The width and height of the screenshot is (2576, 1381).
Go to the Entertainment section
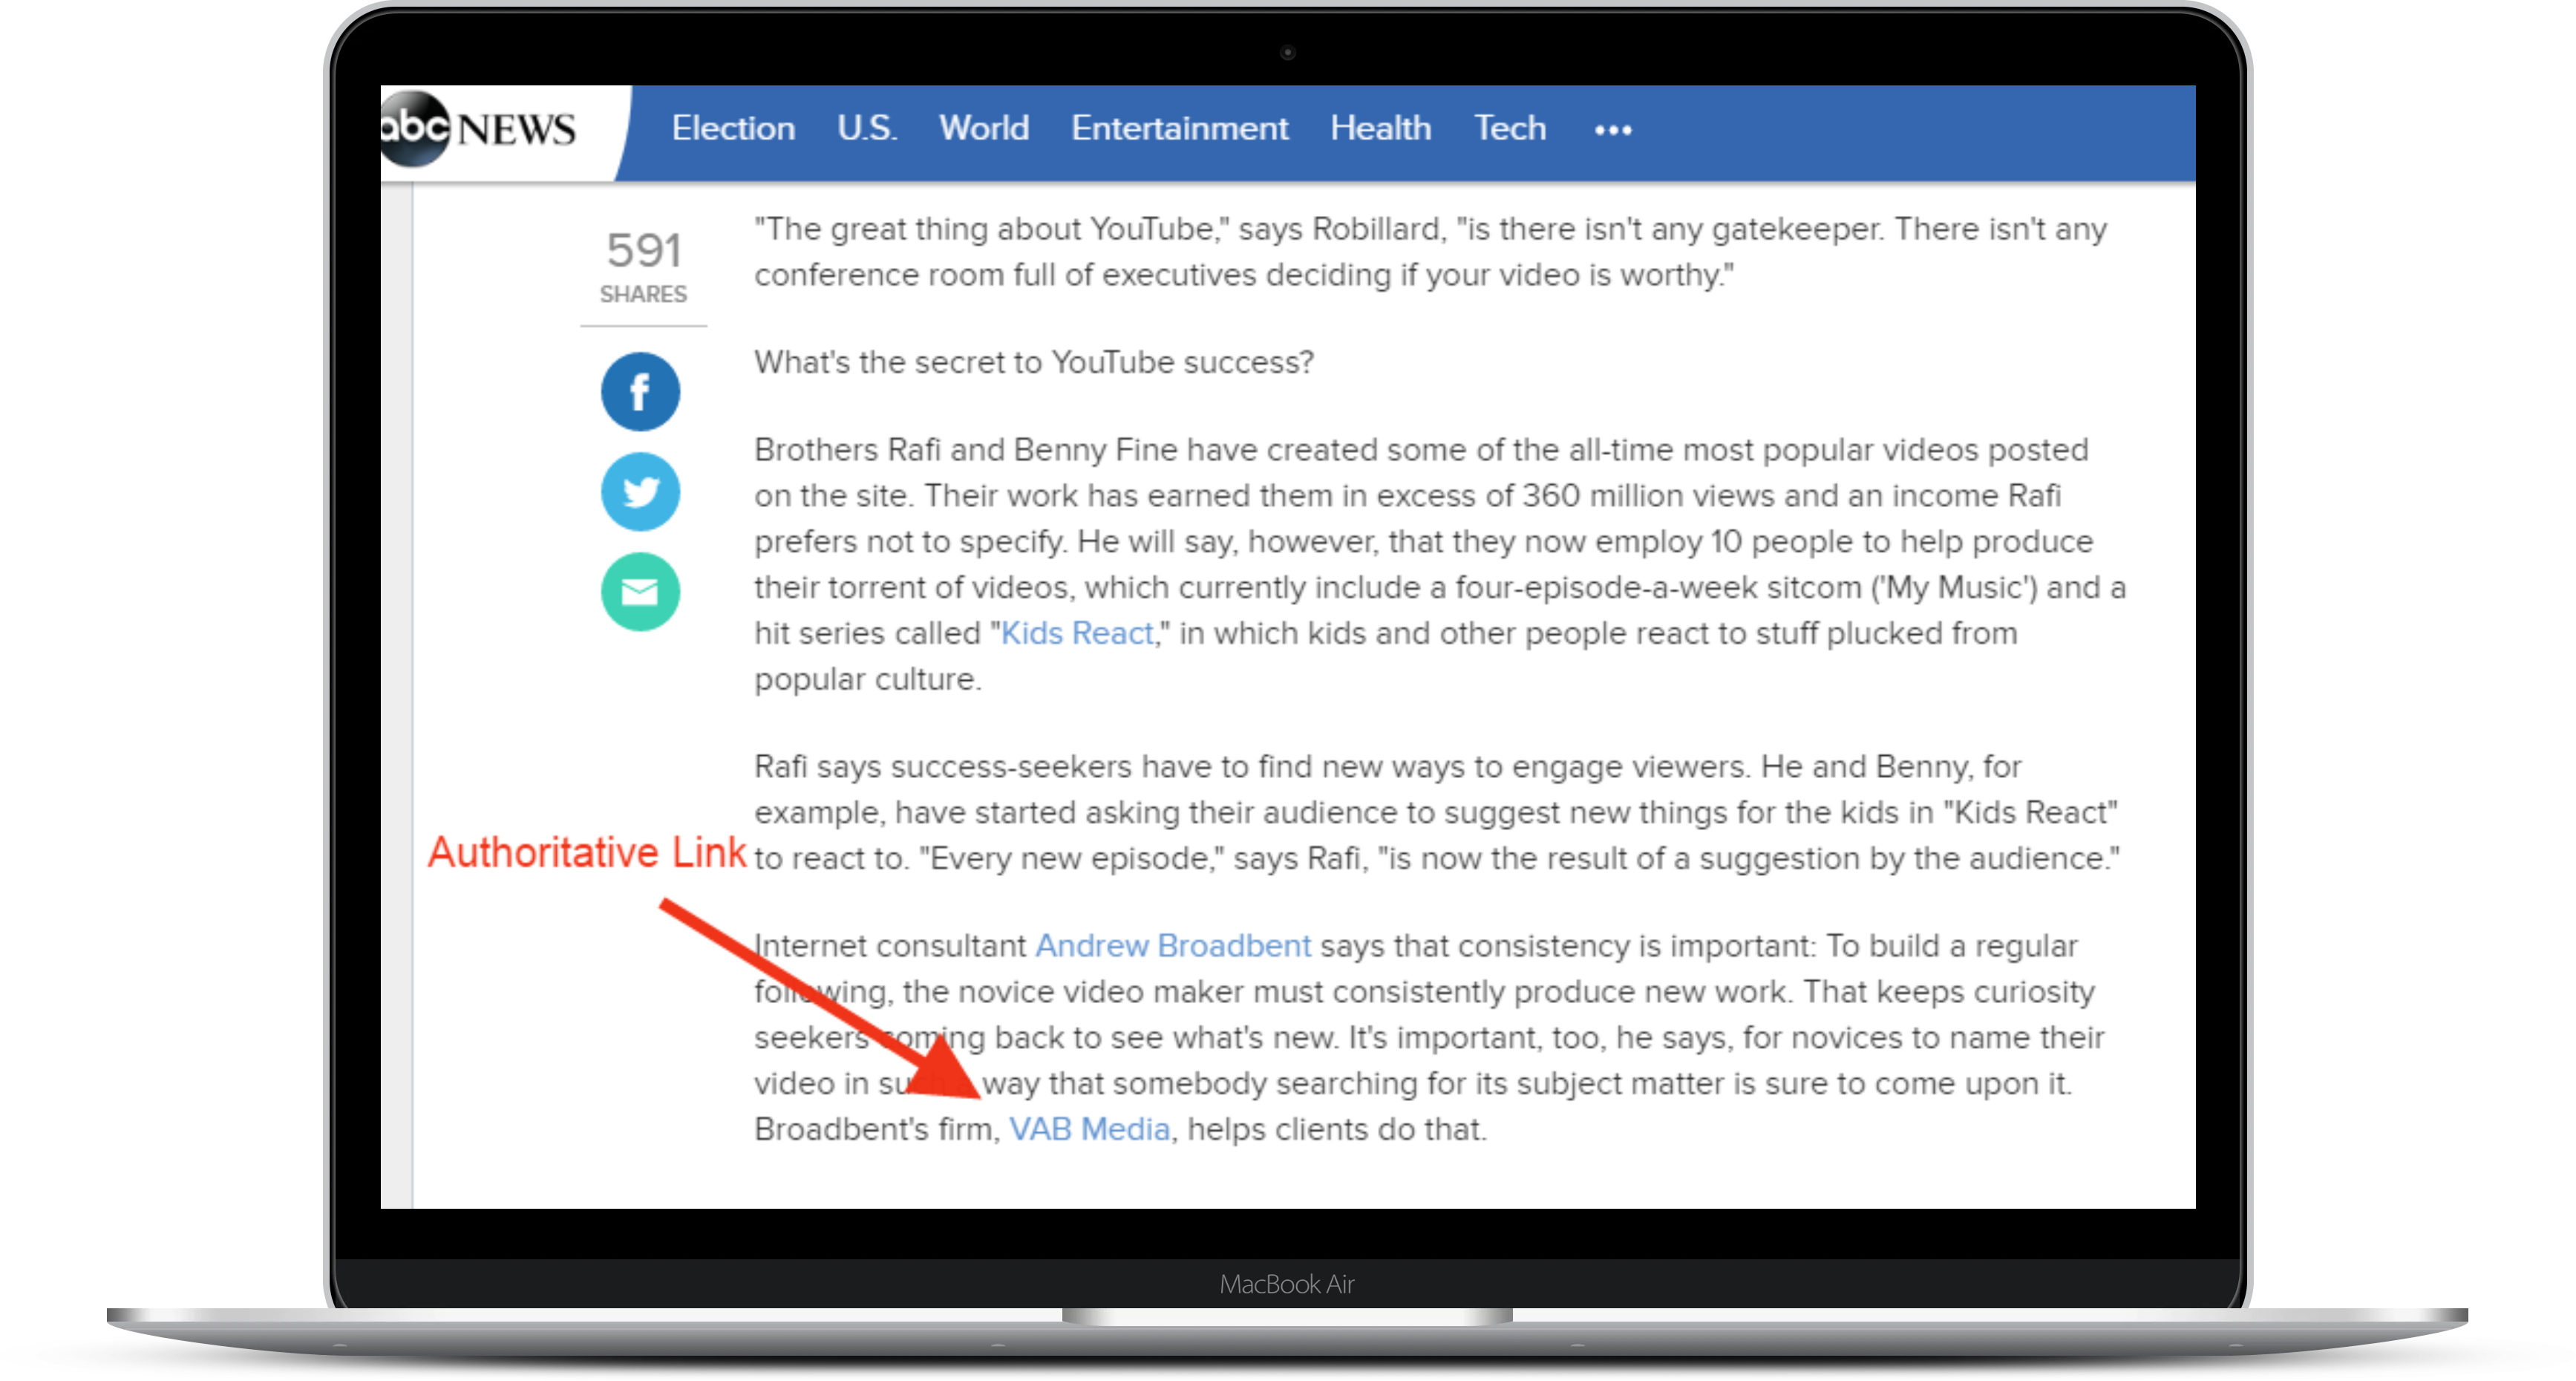[x=1179, y=128]
